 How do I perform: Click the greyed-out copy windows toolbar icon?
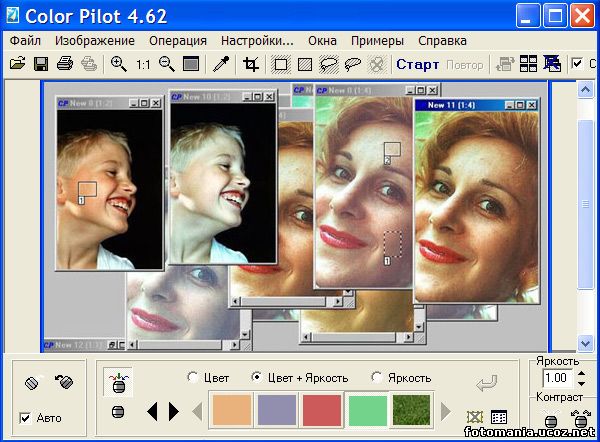(x=505, y=64)
